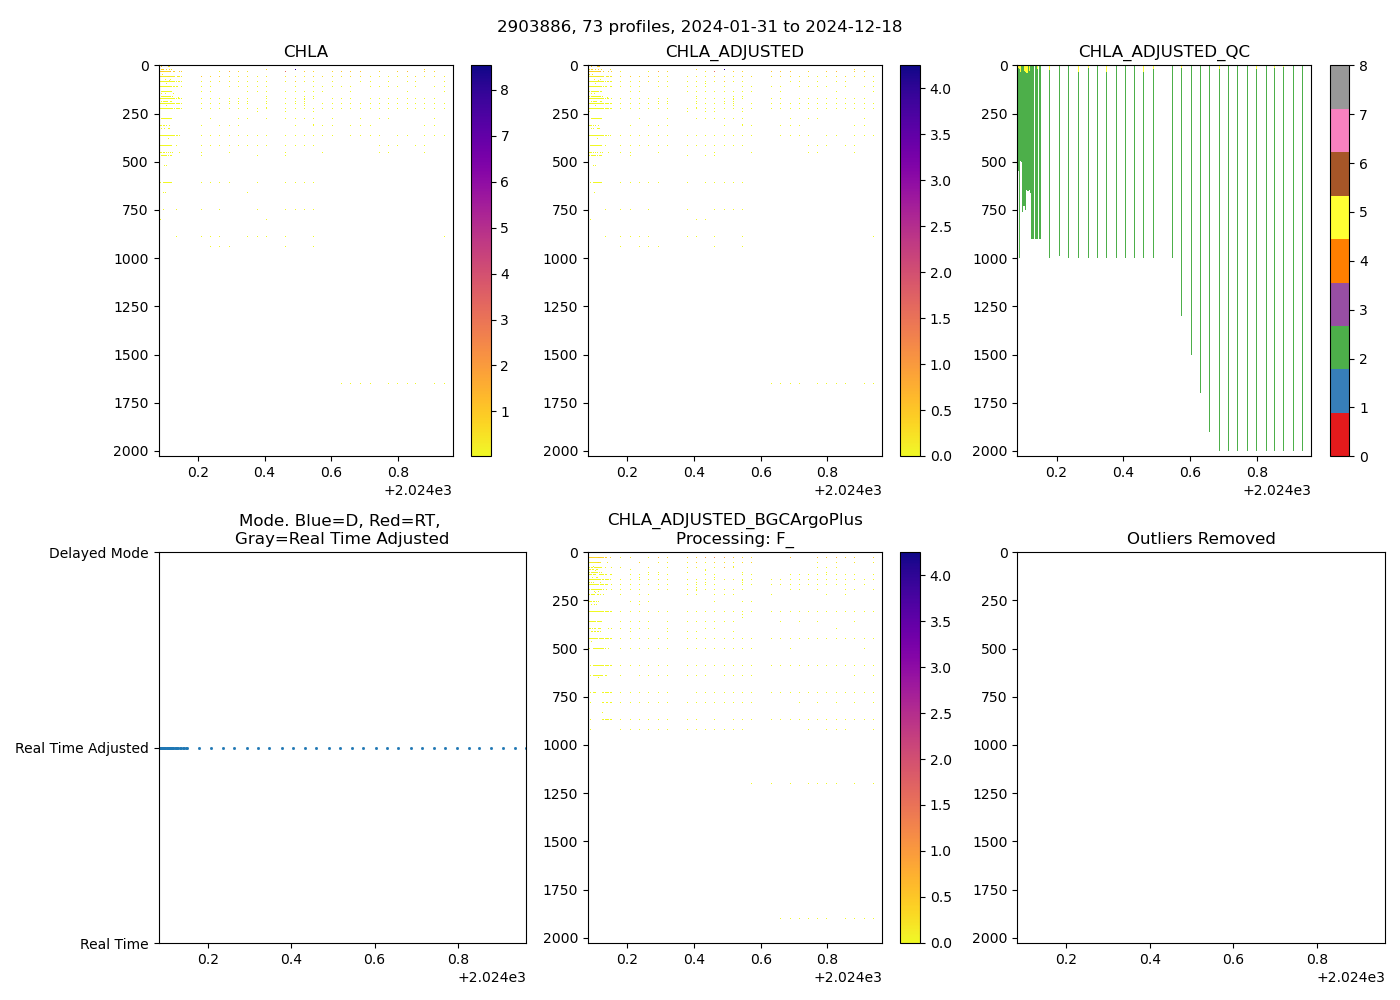Click the blue segment in the QC colorbar
Viewport: 1400px width, 1000px height.
[1340, 391]
